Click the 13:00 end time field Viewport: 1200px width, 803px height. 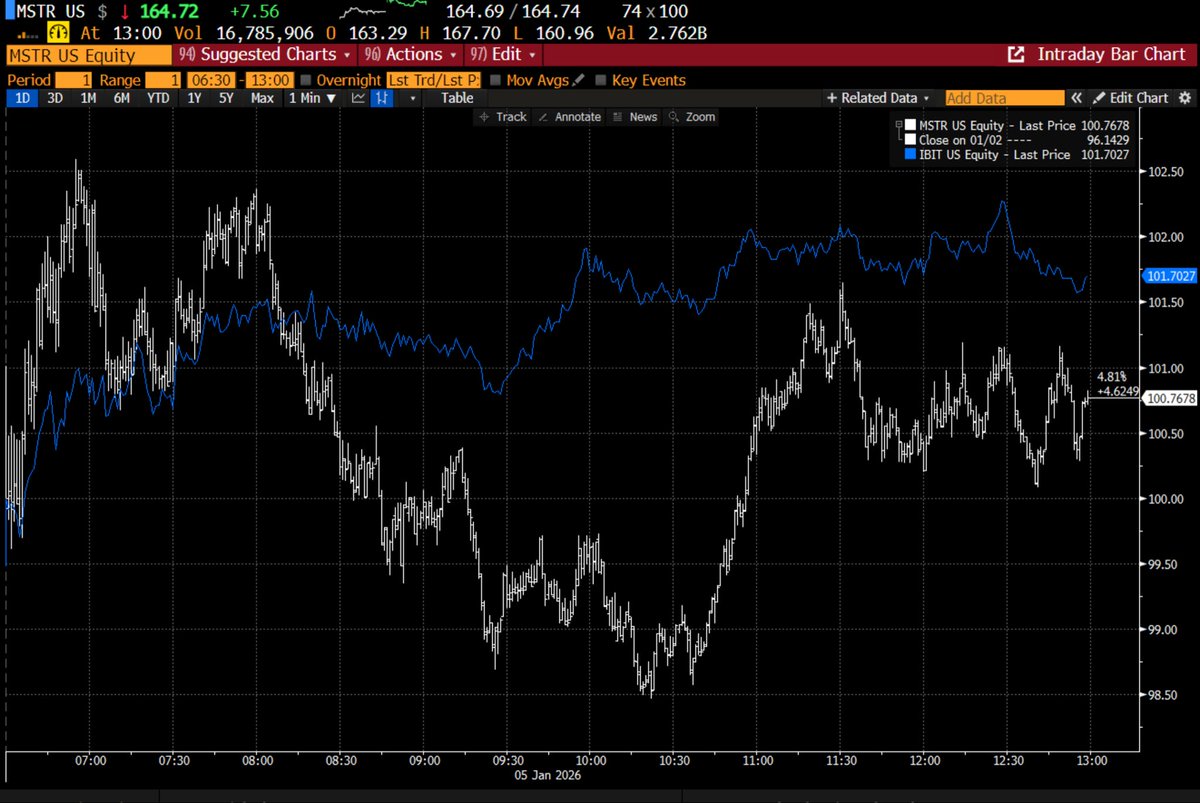coord(268,80)
